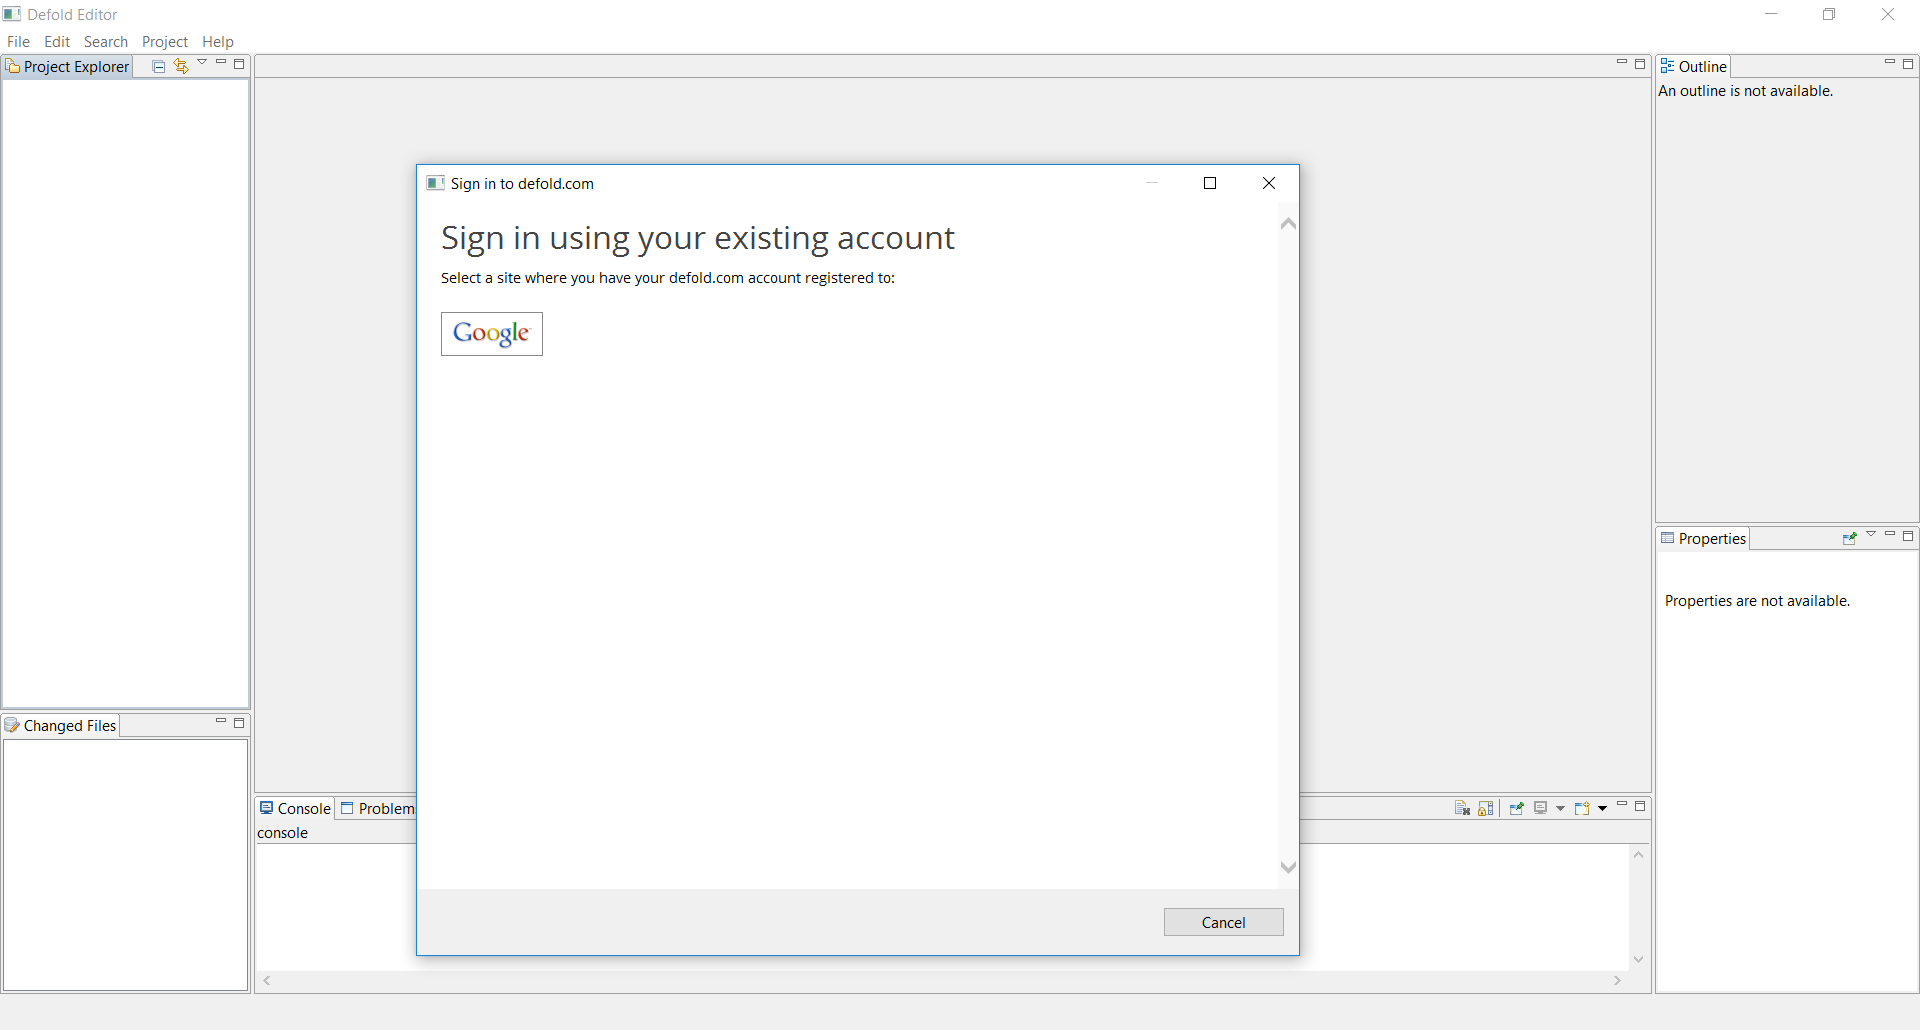Sign in with the Google button
The height and width of the screenshot is (1030, 1920).
[491, 333]
